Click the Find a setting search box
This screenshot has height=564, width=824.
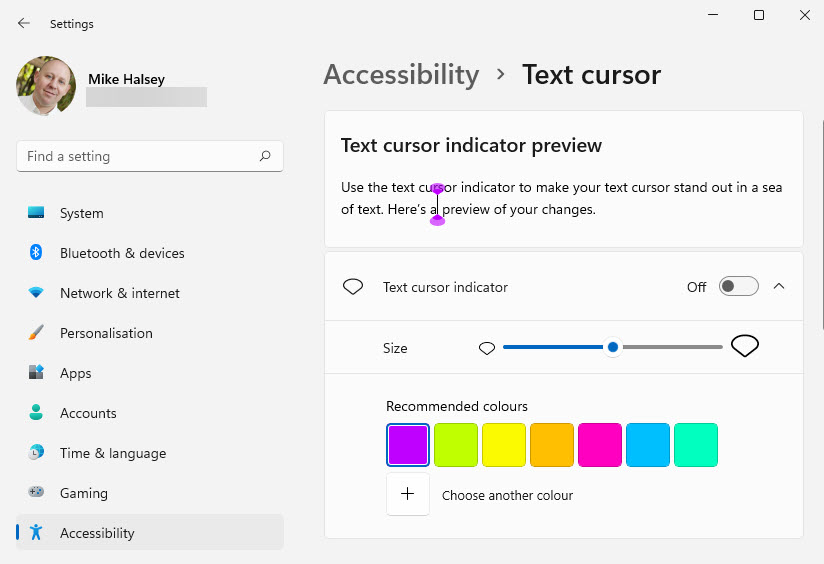[140, 156]
